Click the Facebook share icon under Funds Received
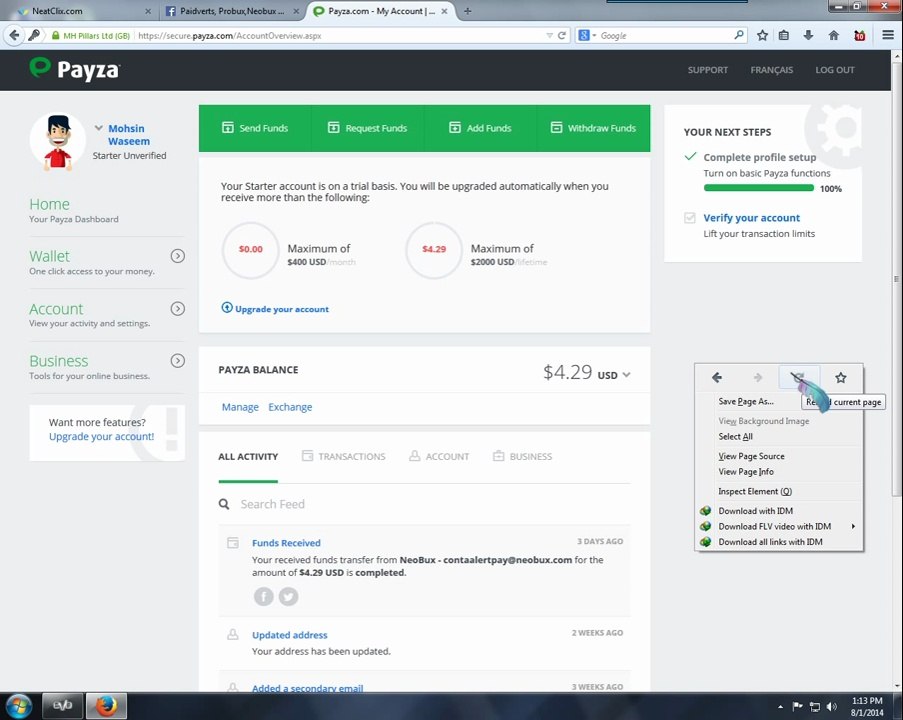 (264, 596)
